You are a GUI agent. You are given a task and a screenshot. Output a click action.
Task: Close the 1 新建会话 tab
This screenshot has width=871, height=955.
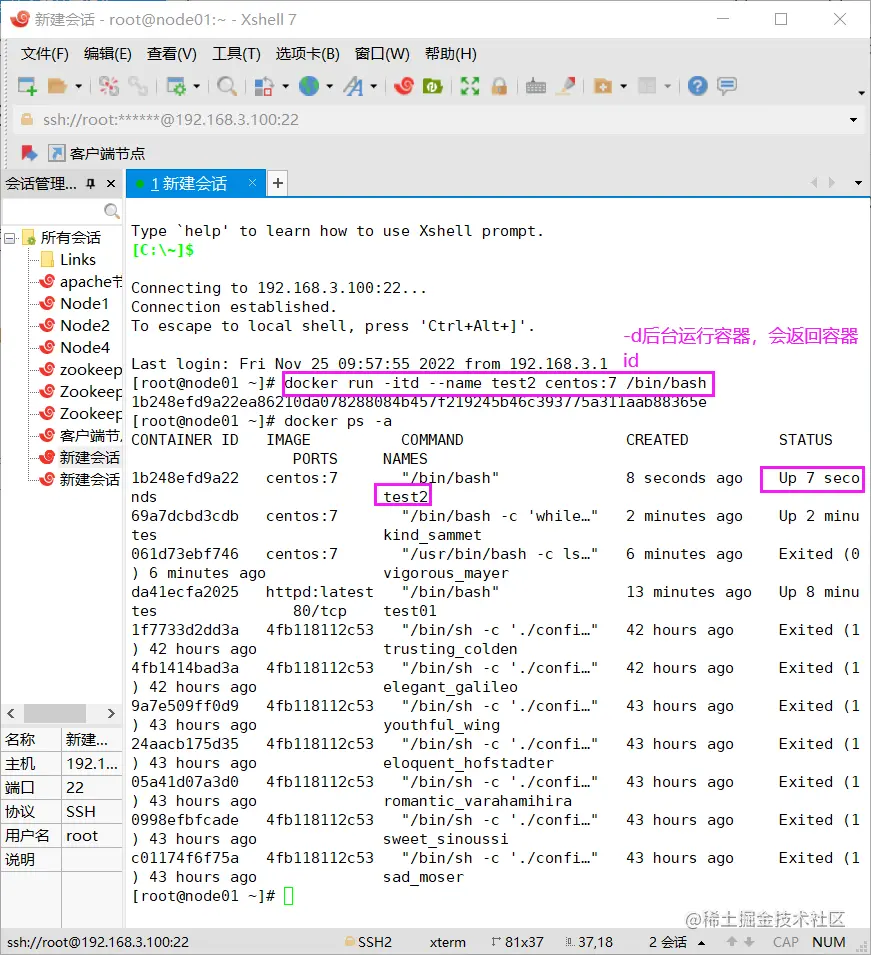(x=252, y=183)
